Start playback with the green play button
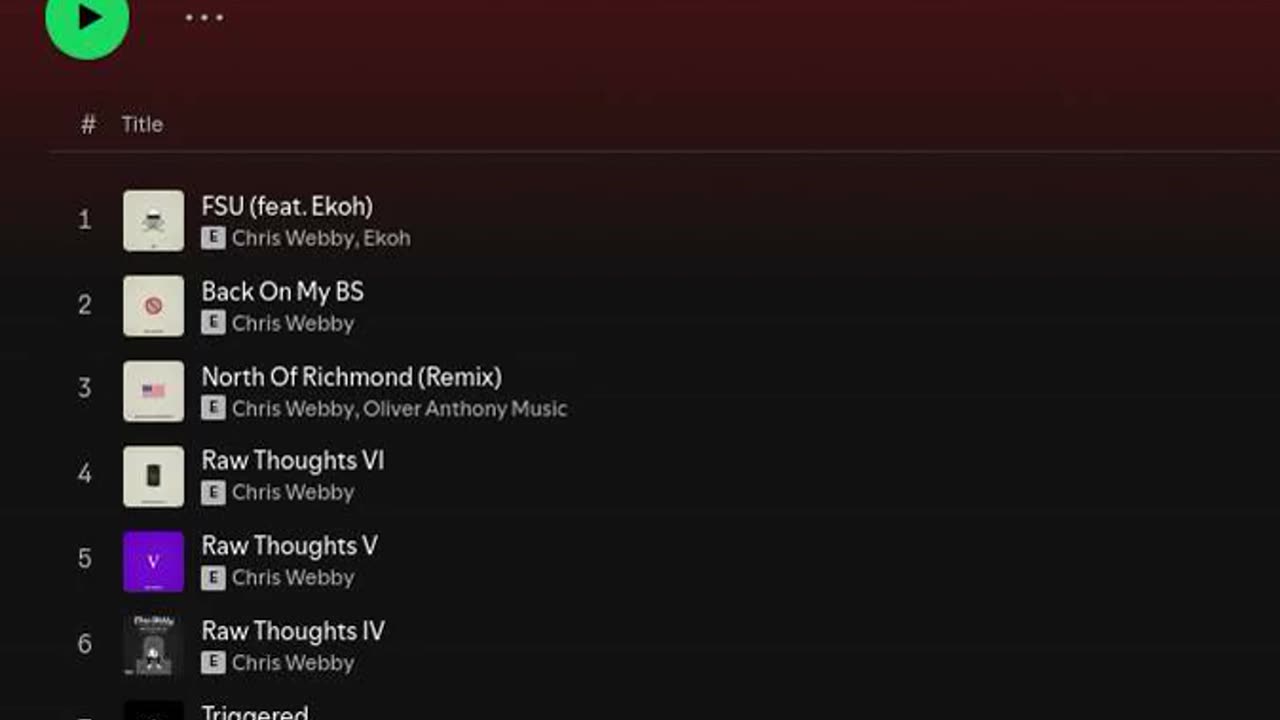 [87, 18]
